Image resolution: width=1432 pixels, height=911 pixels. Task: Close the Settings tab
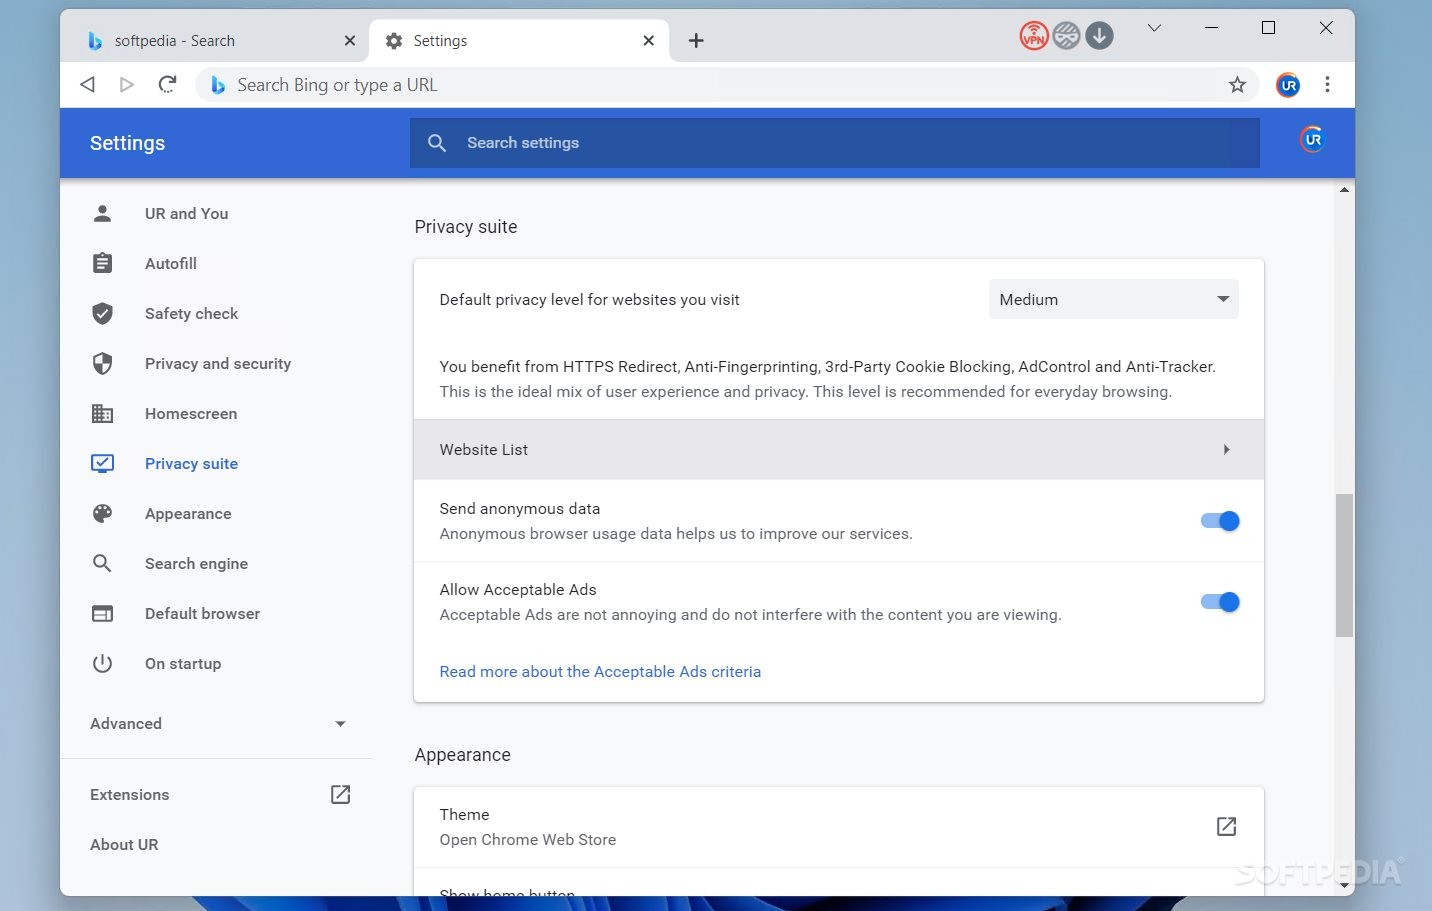click(x=648, y=41)
